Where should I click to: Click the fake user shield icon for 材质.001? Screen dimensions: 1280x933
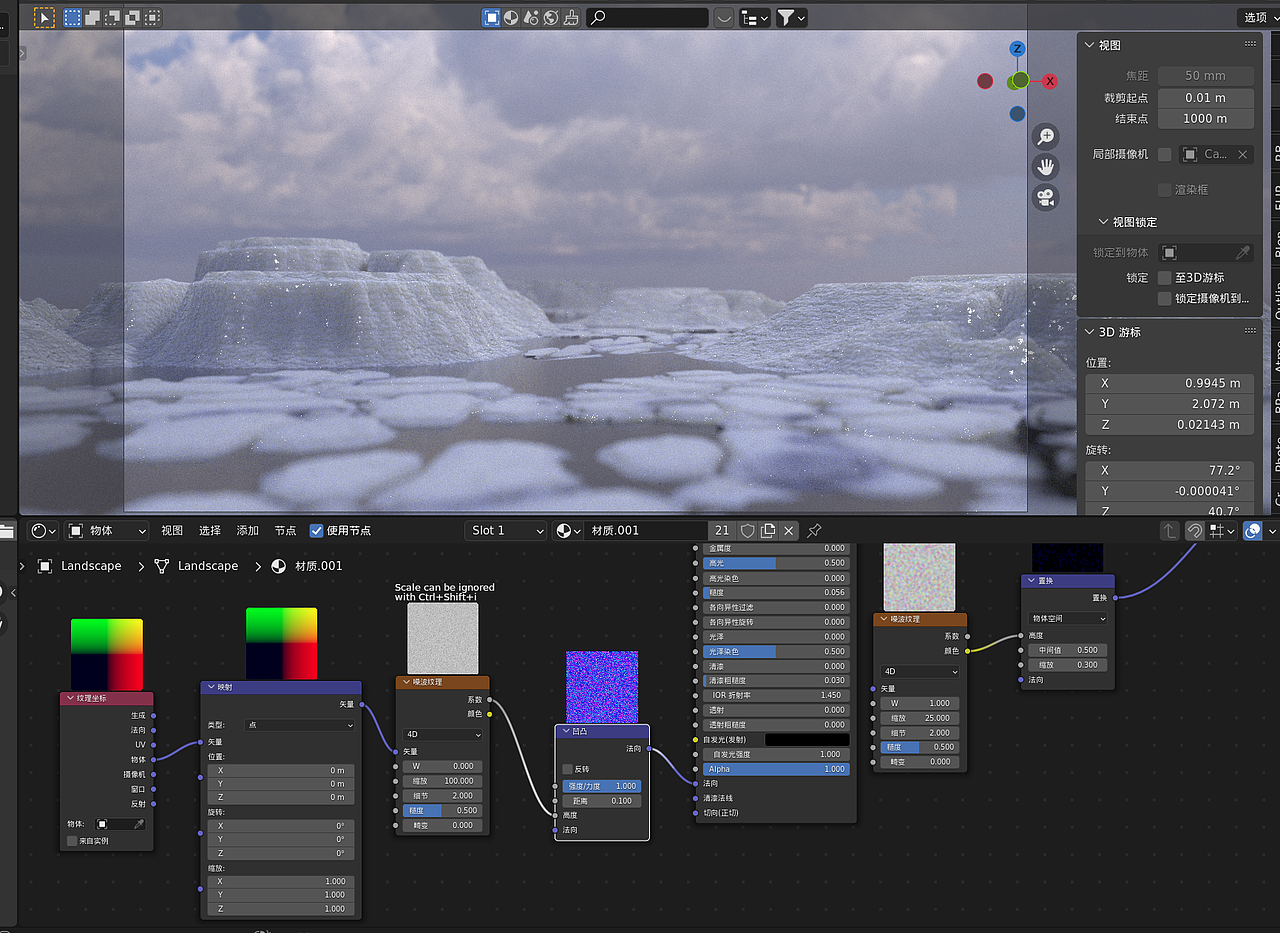point(747,530)
